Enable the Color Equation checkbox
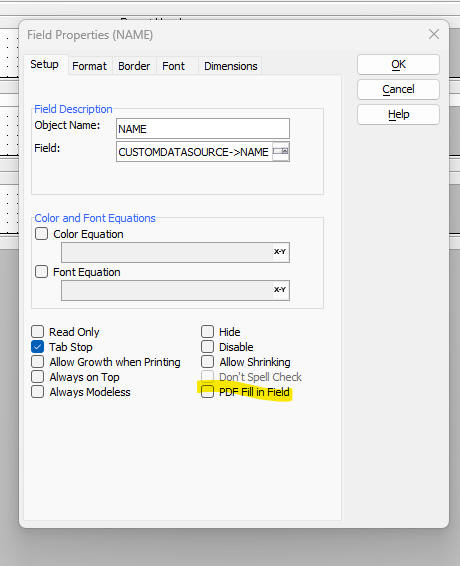460x566 pixels. point(42,234)
